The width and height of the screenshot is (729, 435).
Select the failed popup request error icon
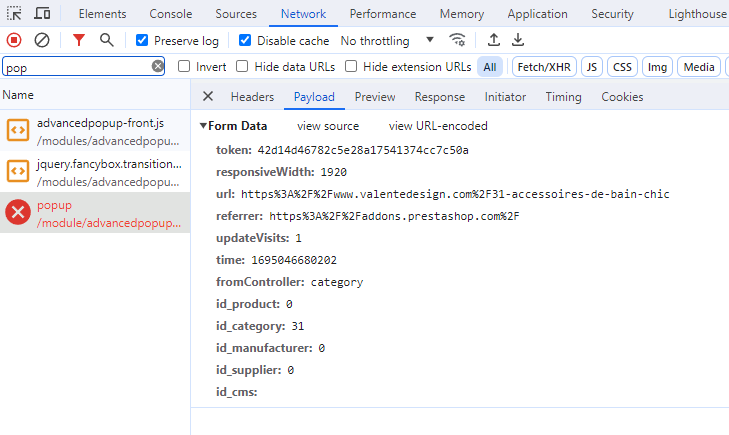(x=18, y=212)
